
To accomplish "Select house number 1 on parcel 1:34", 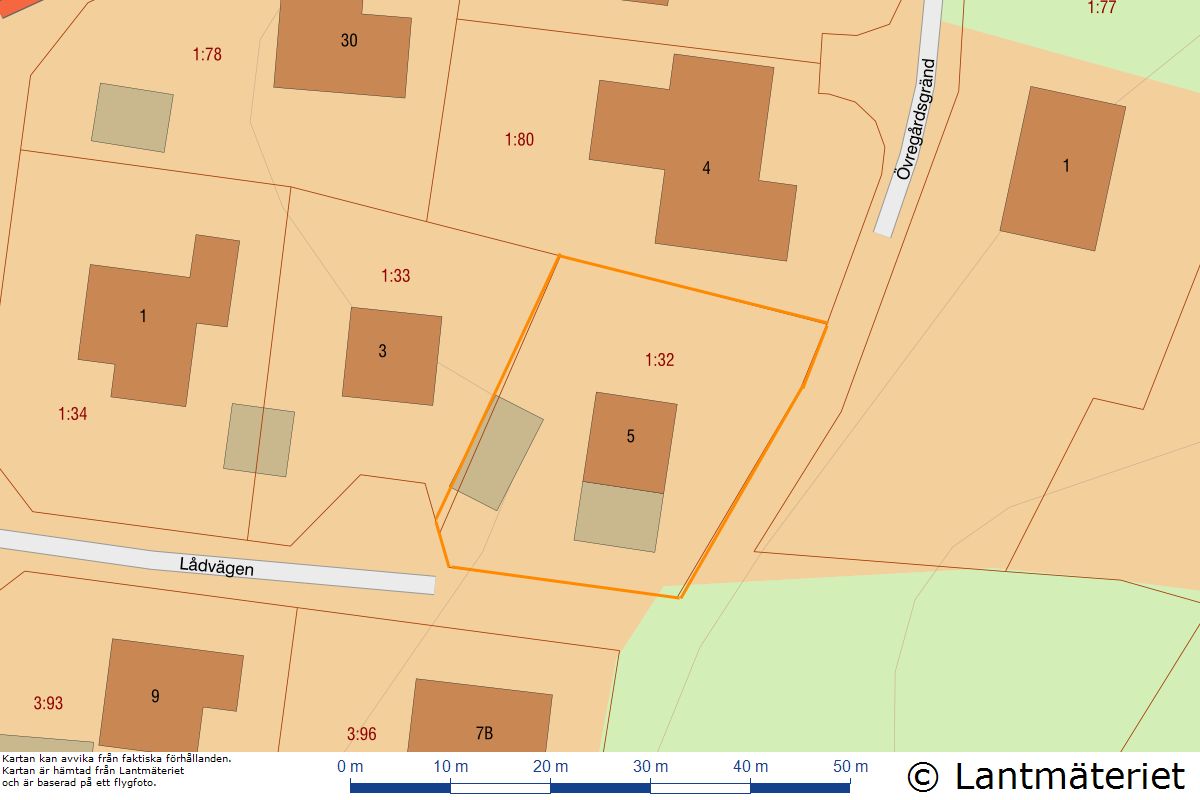I will click(x=143, y=316).
